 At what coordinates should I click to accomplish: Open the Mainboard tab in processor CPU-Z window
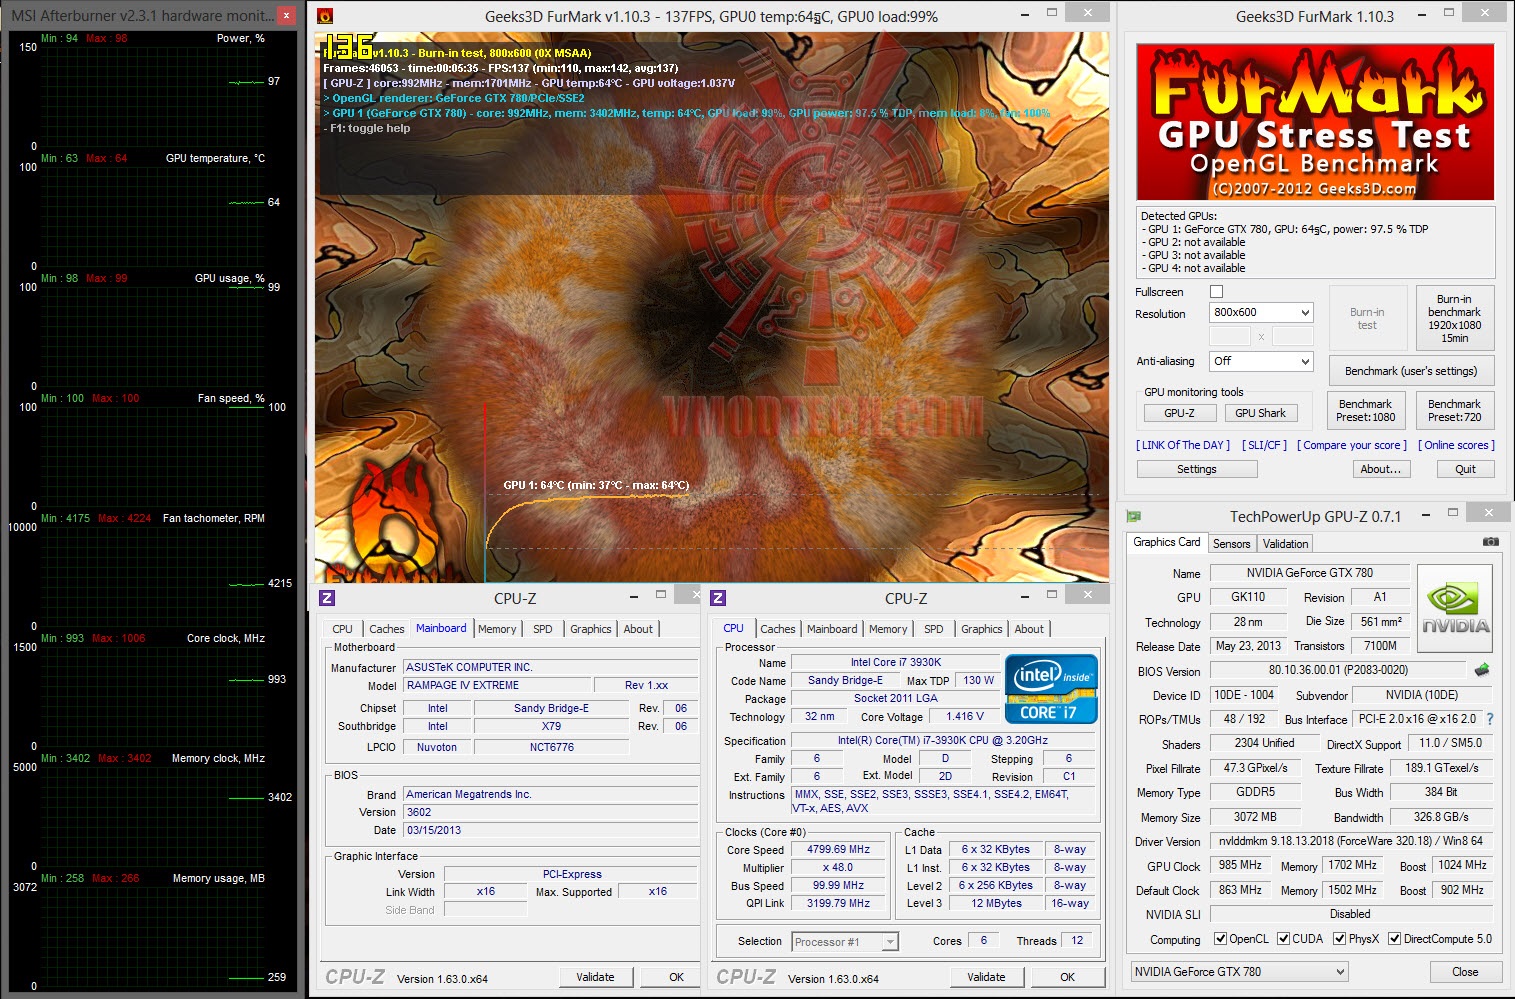(832, 629)
